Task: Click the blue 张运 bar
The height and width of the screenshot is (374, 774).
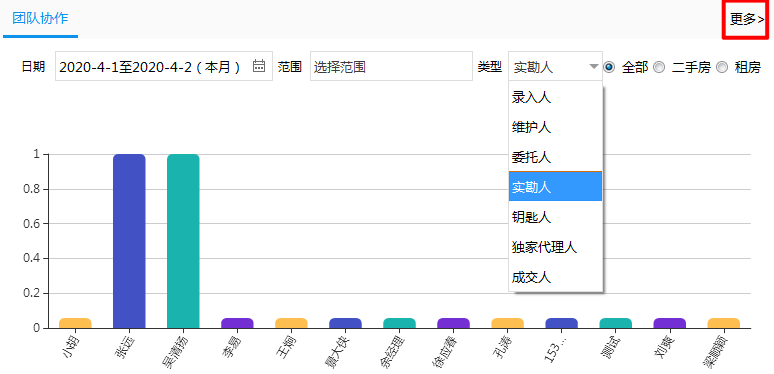Action: 129,241
